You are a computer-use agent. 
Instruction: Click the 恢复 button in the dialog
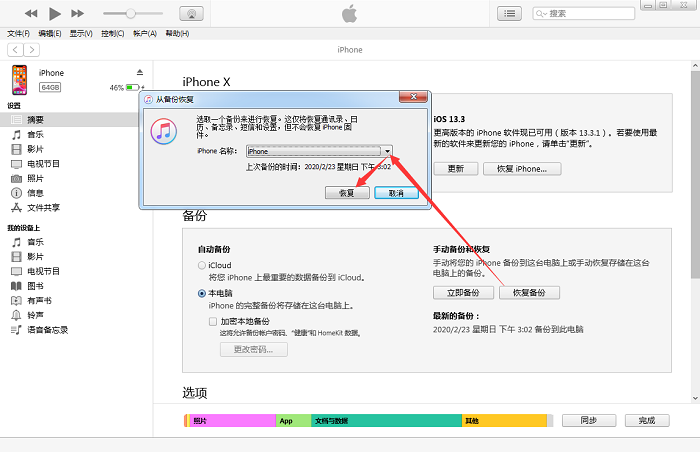coord(347,193)
